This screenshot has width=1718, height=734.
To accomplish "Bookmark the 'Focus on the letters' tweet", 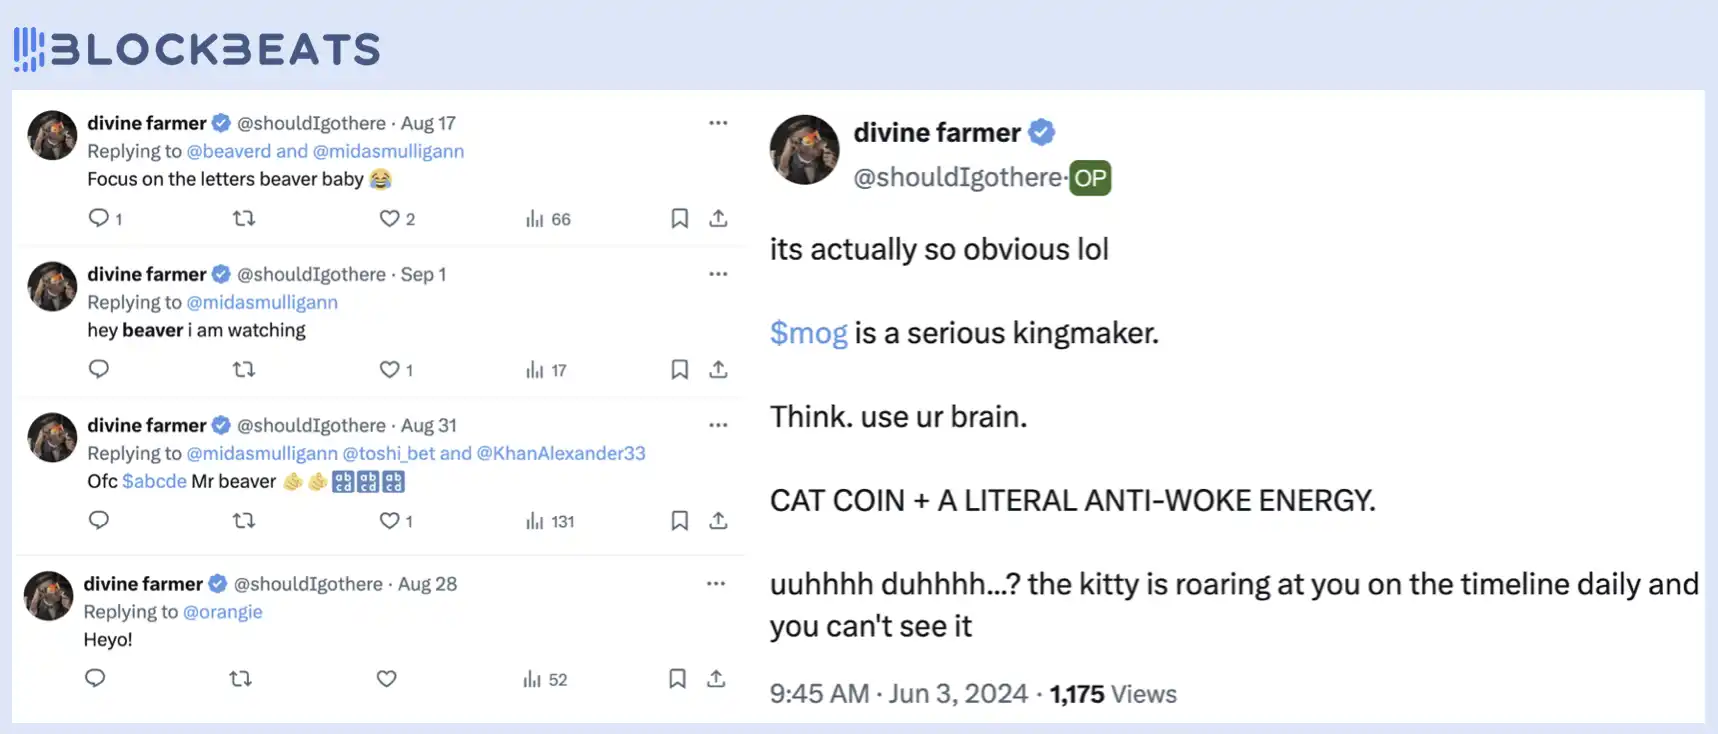I will tap(679, 218).
